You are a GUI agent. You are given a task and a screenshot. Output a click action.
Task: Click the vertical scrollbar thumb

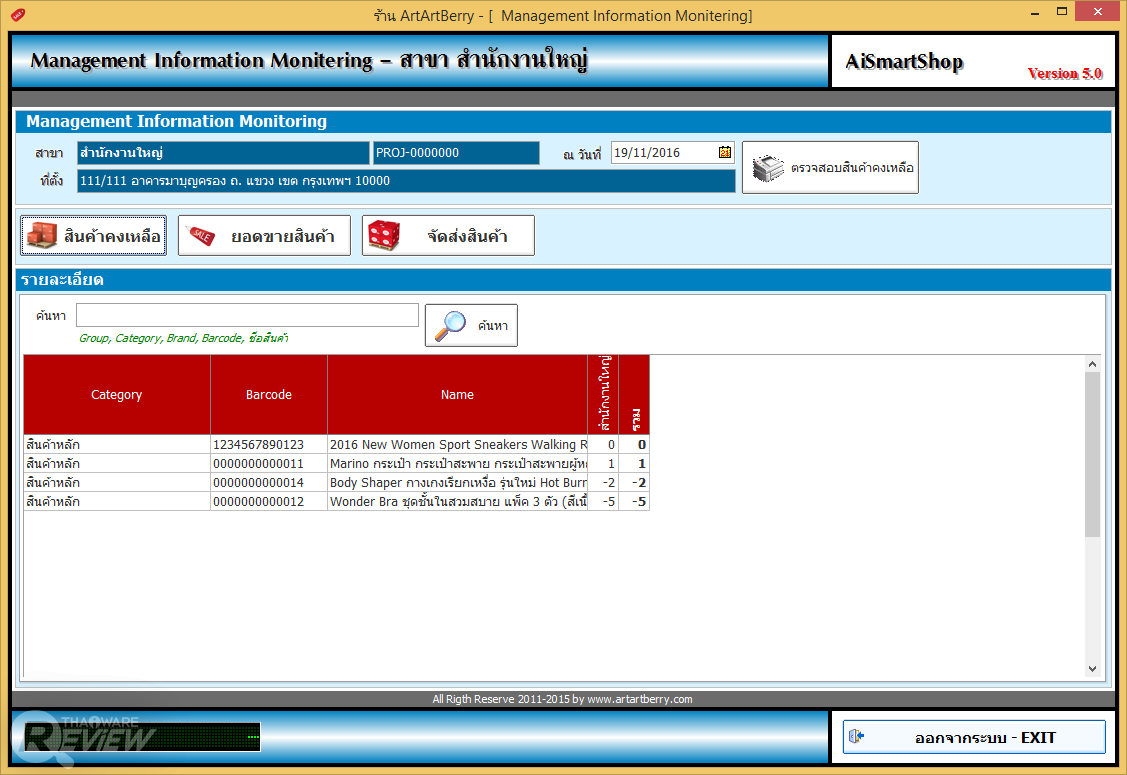(1092, 454)
